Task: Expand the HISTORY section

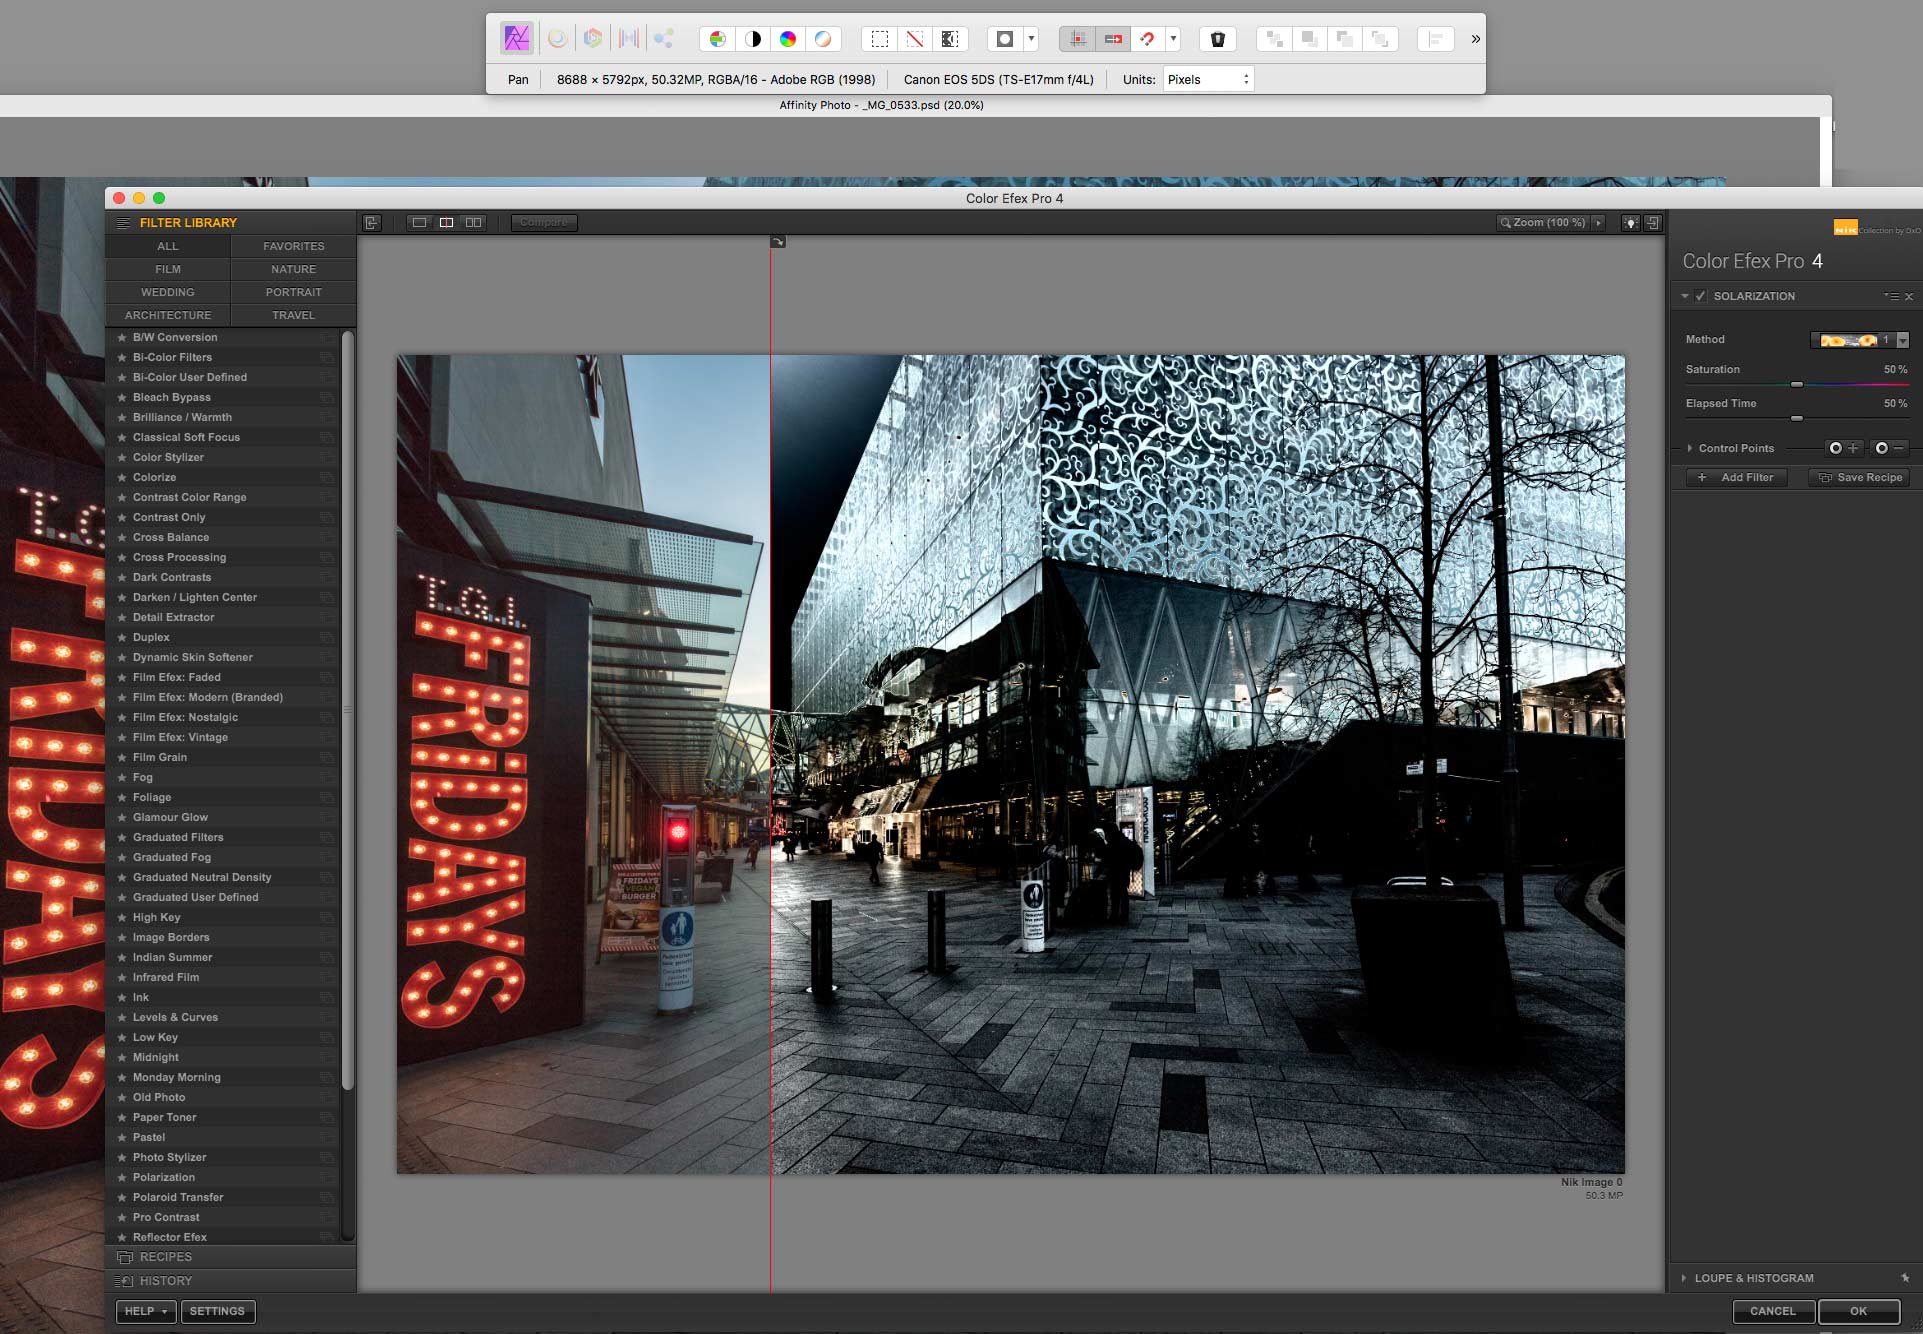Action: [231, 1281]
